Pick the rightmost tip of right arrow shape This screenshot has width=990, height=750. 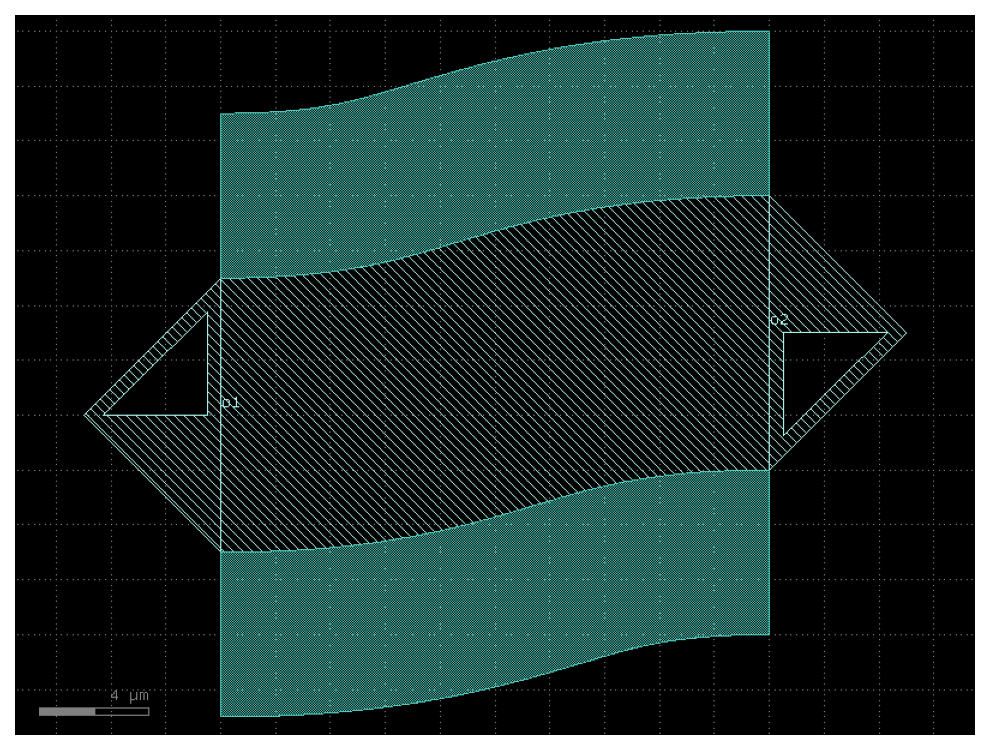906,333
